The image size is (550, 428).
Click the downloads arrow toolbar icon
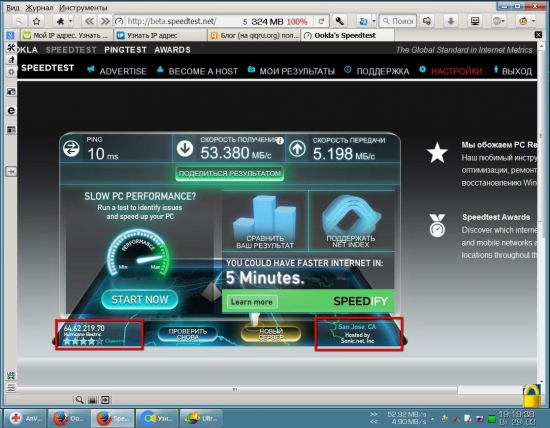click(451, 21)
